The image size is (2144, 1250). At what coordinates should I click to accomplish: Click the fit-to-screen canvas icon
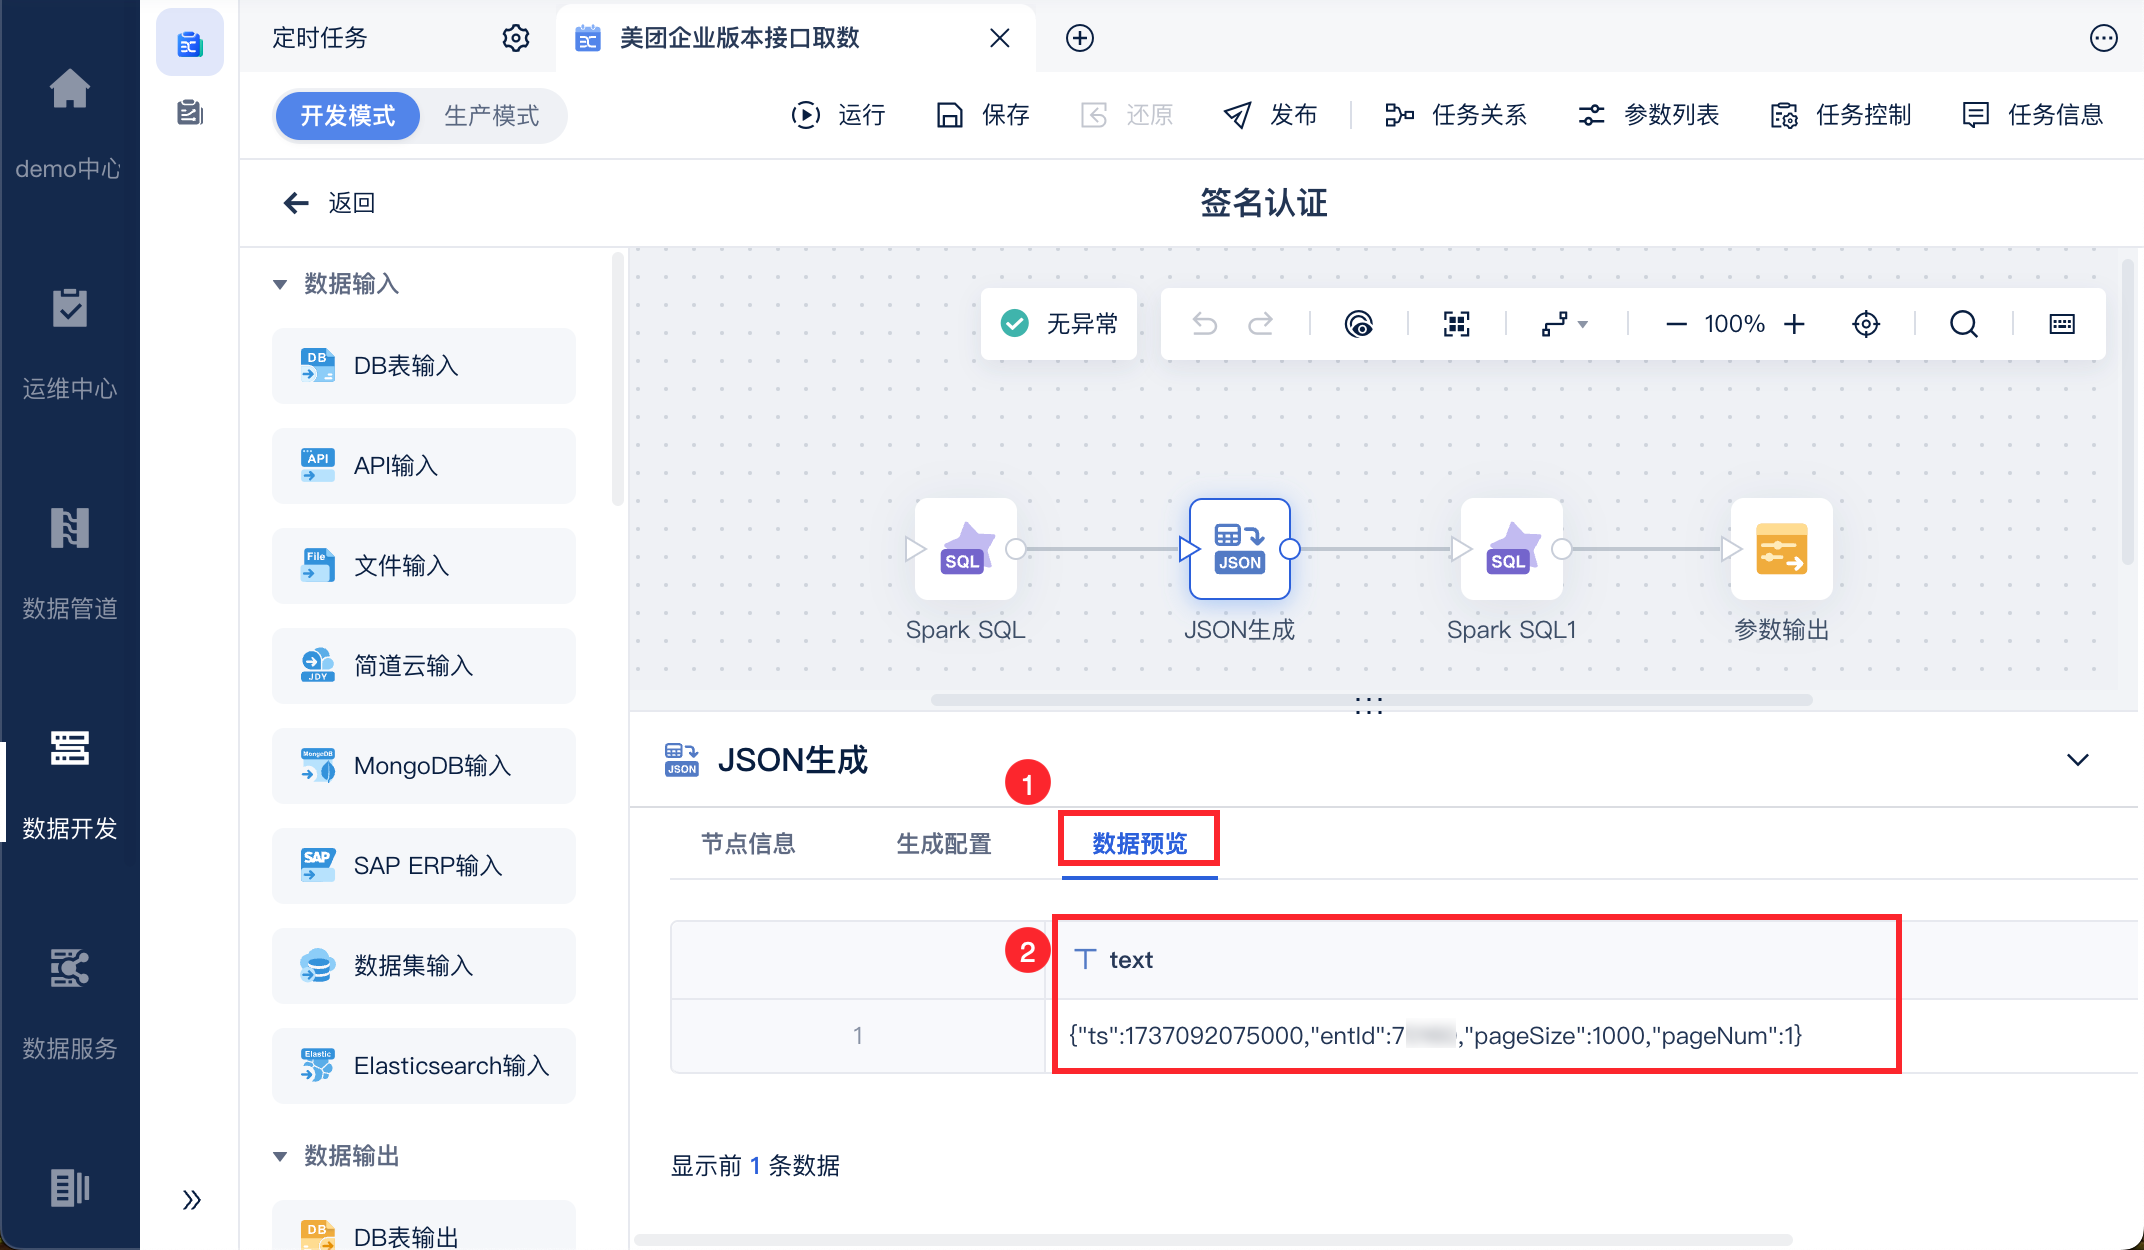tap(1456, 324)
